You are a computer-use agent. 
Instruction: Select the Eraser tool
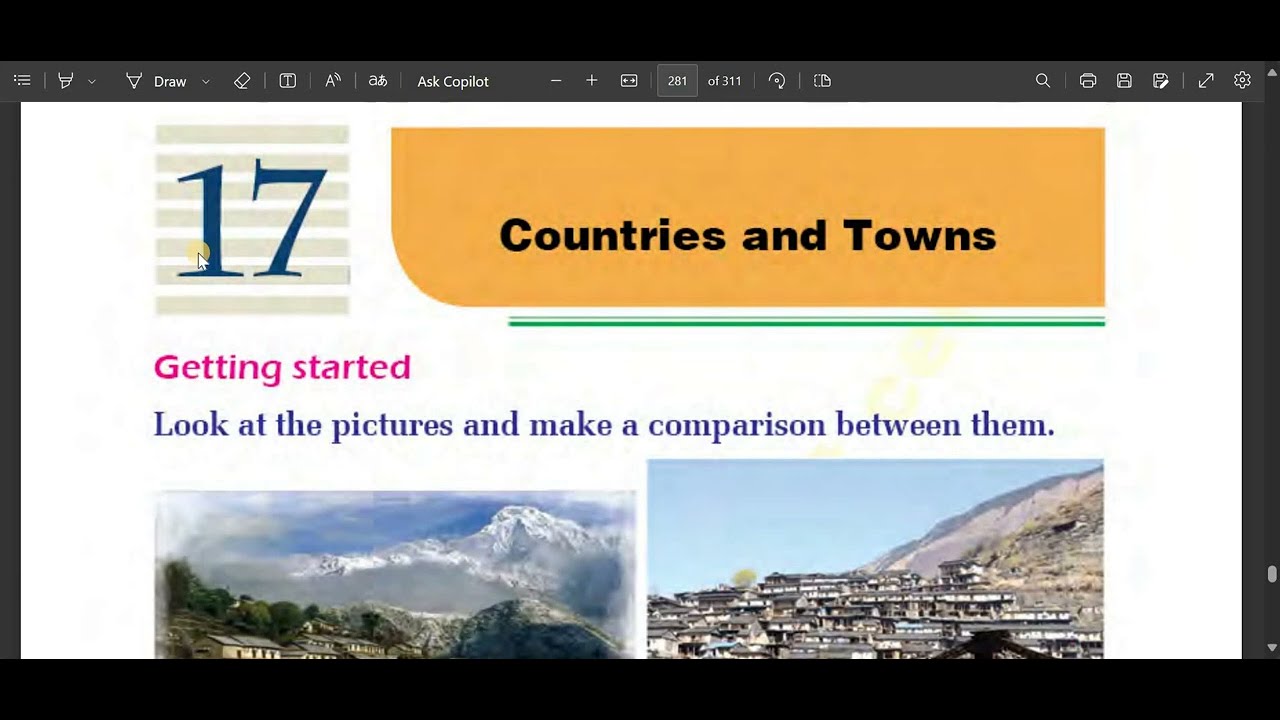242,81
